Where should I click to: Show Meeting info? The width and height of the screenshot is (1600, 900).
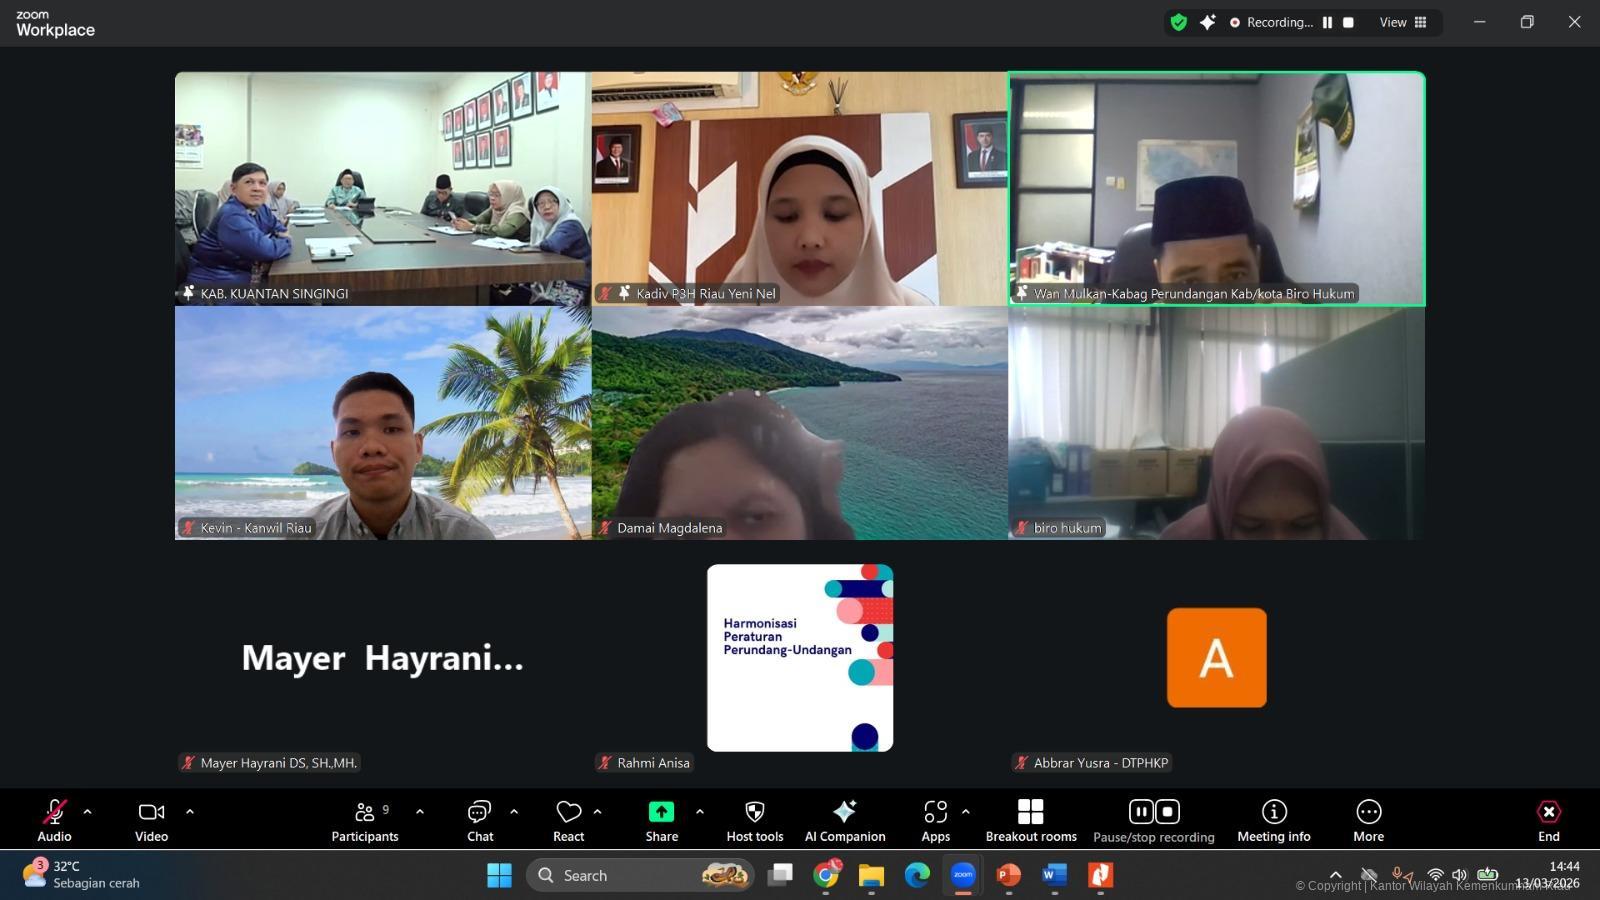pos(1273,819)
